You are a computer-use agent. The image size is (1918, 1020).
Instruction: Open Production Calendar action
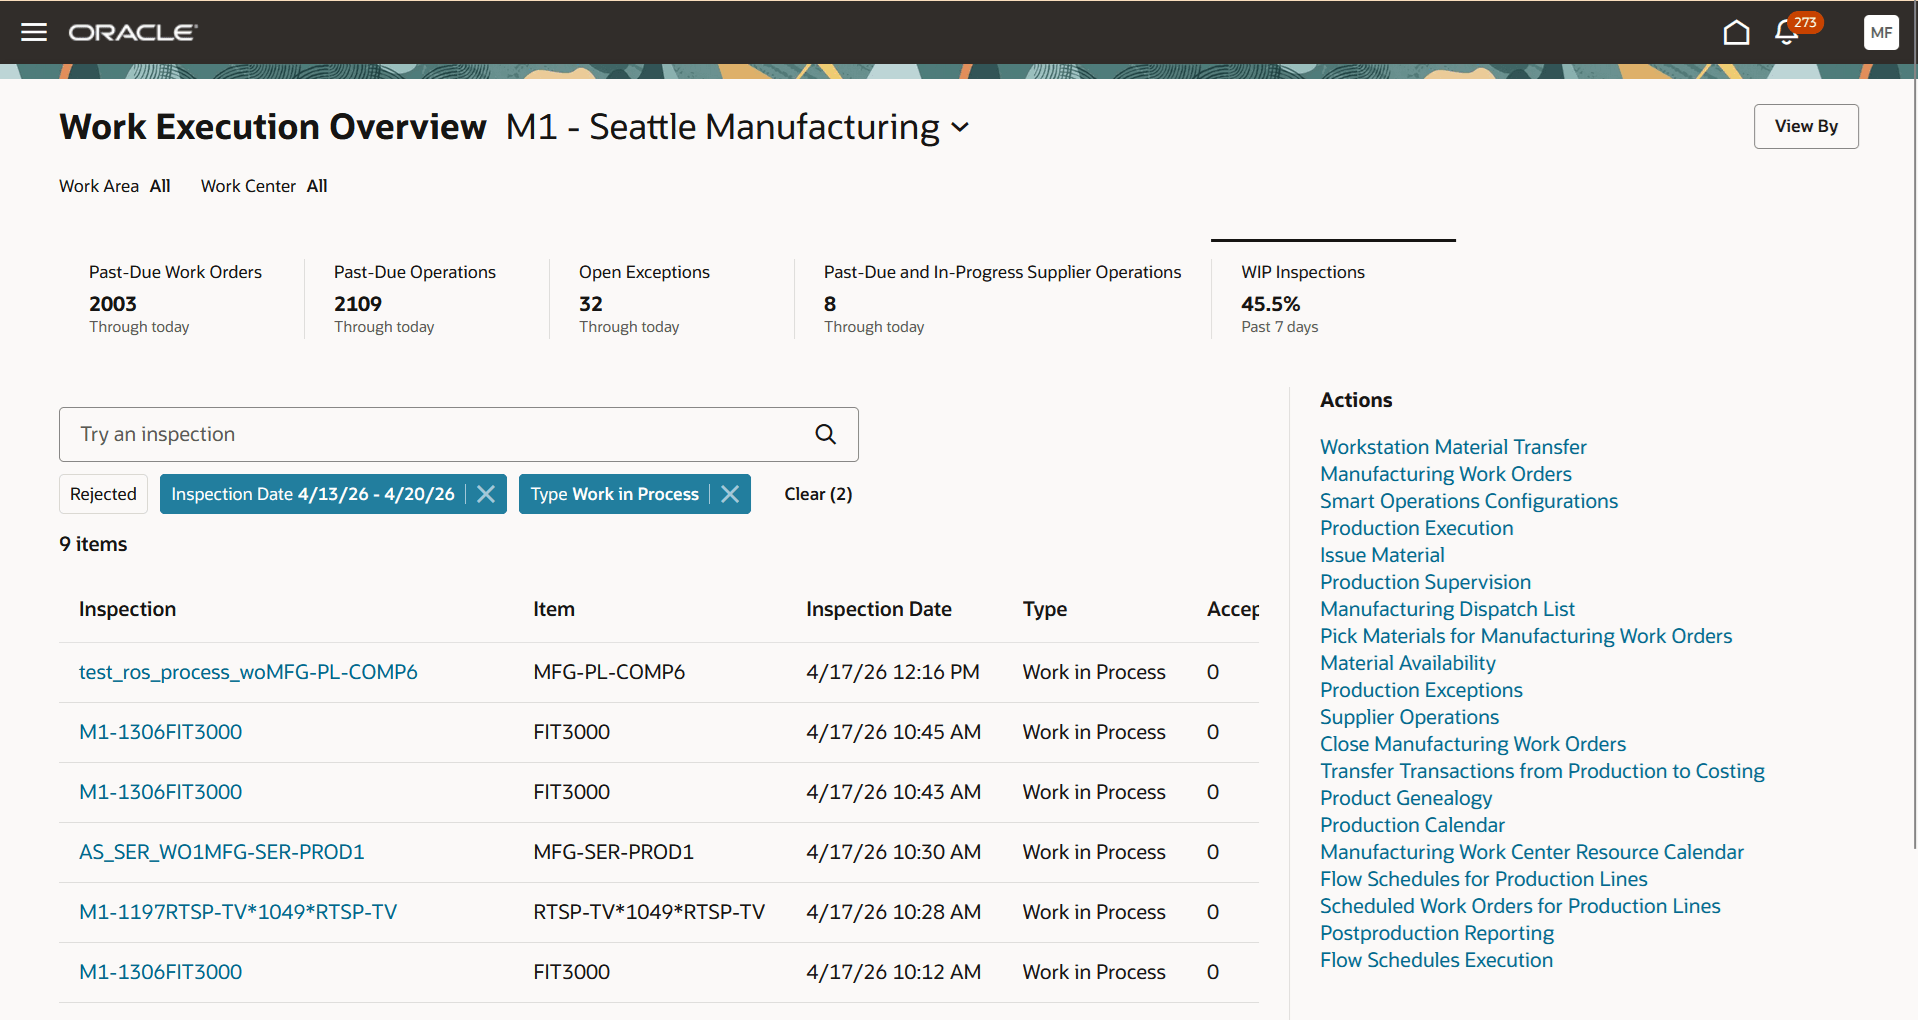point(1412,825)
